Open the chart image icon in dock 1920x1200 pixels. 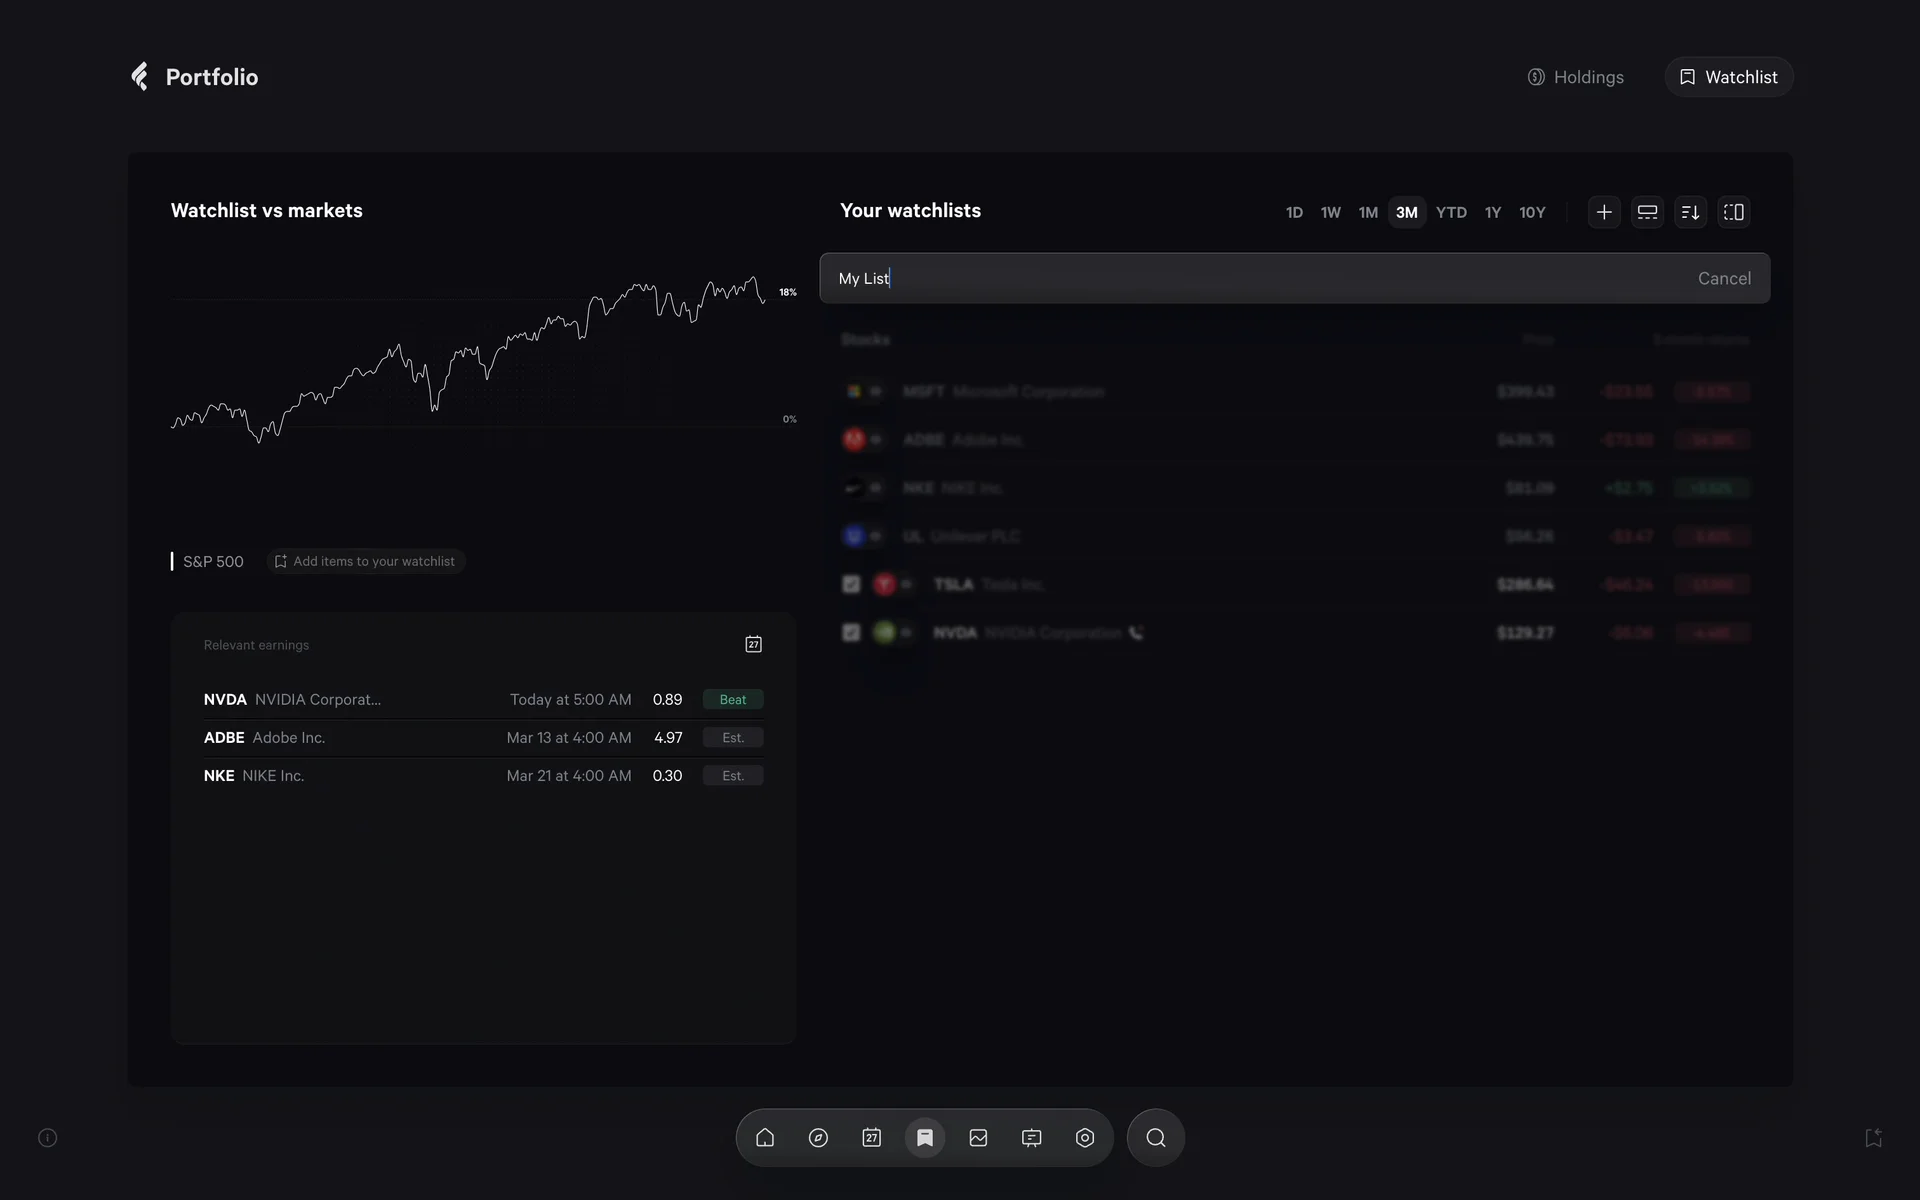[x=978, y=1138]
